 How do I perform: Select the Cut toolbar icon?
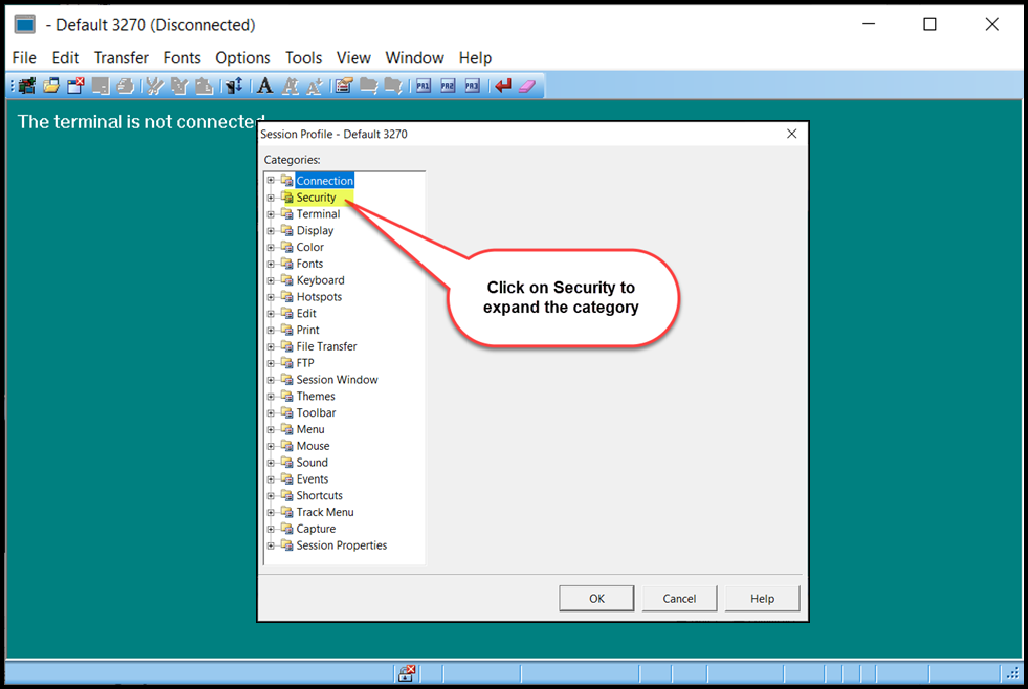pyautogui.click(x=152, y=85)
